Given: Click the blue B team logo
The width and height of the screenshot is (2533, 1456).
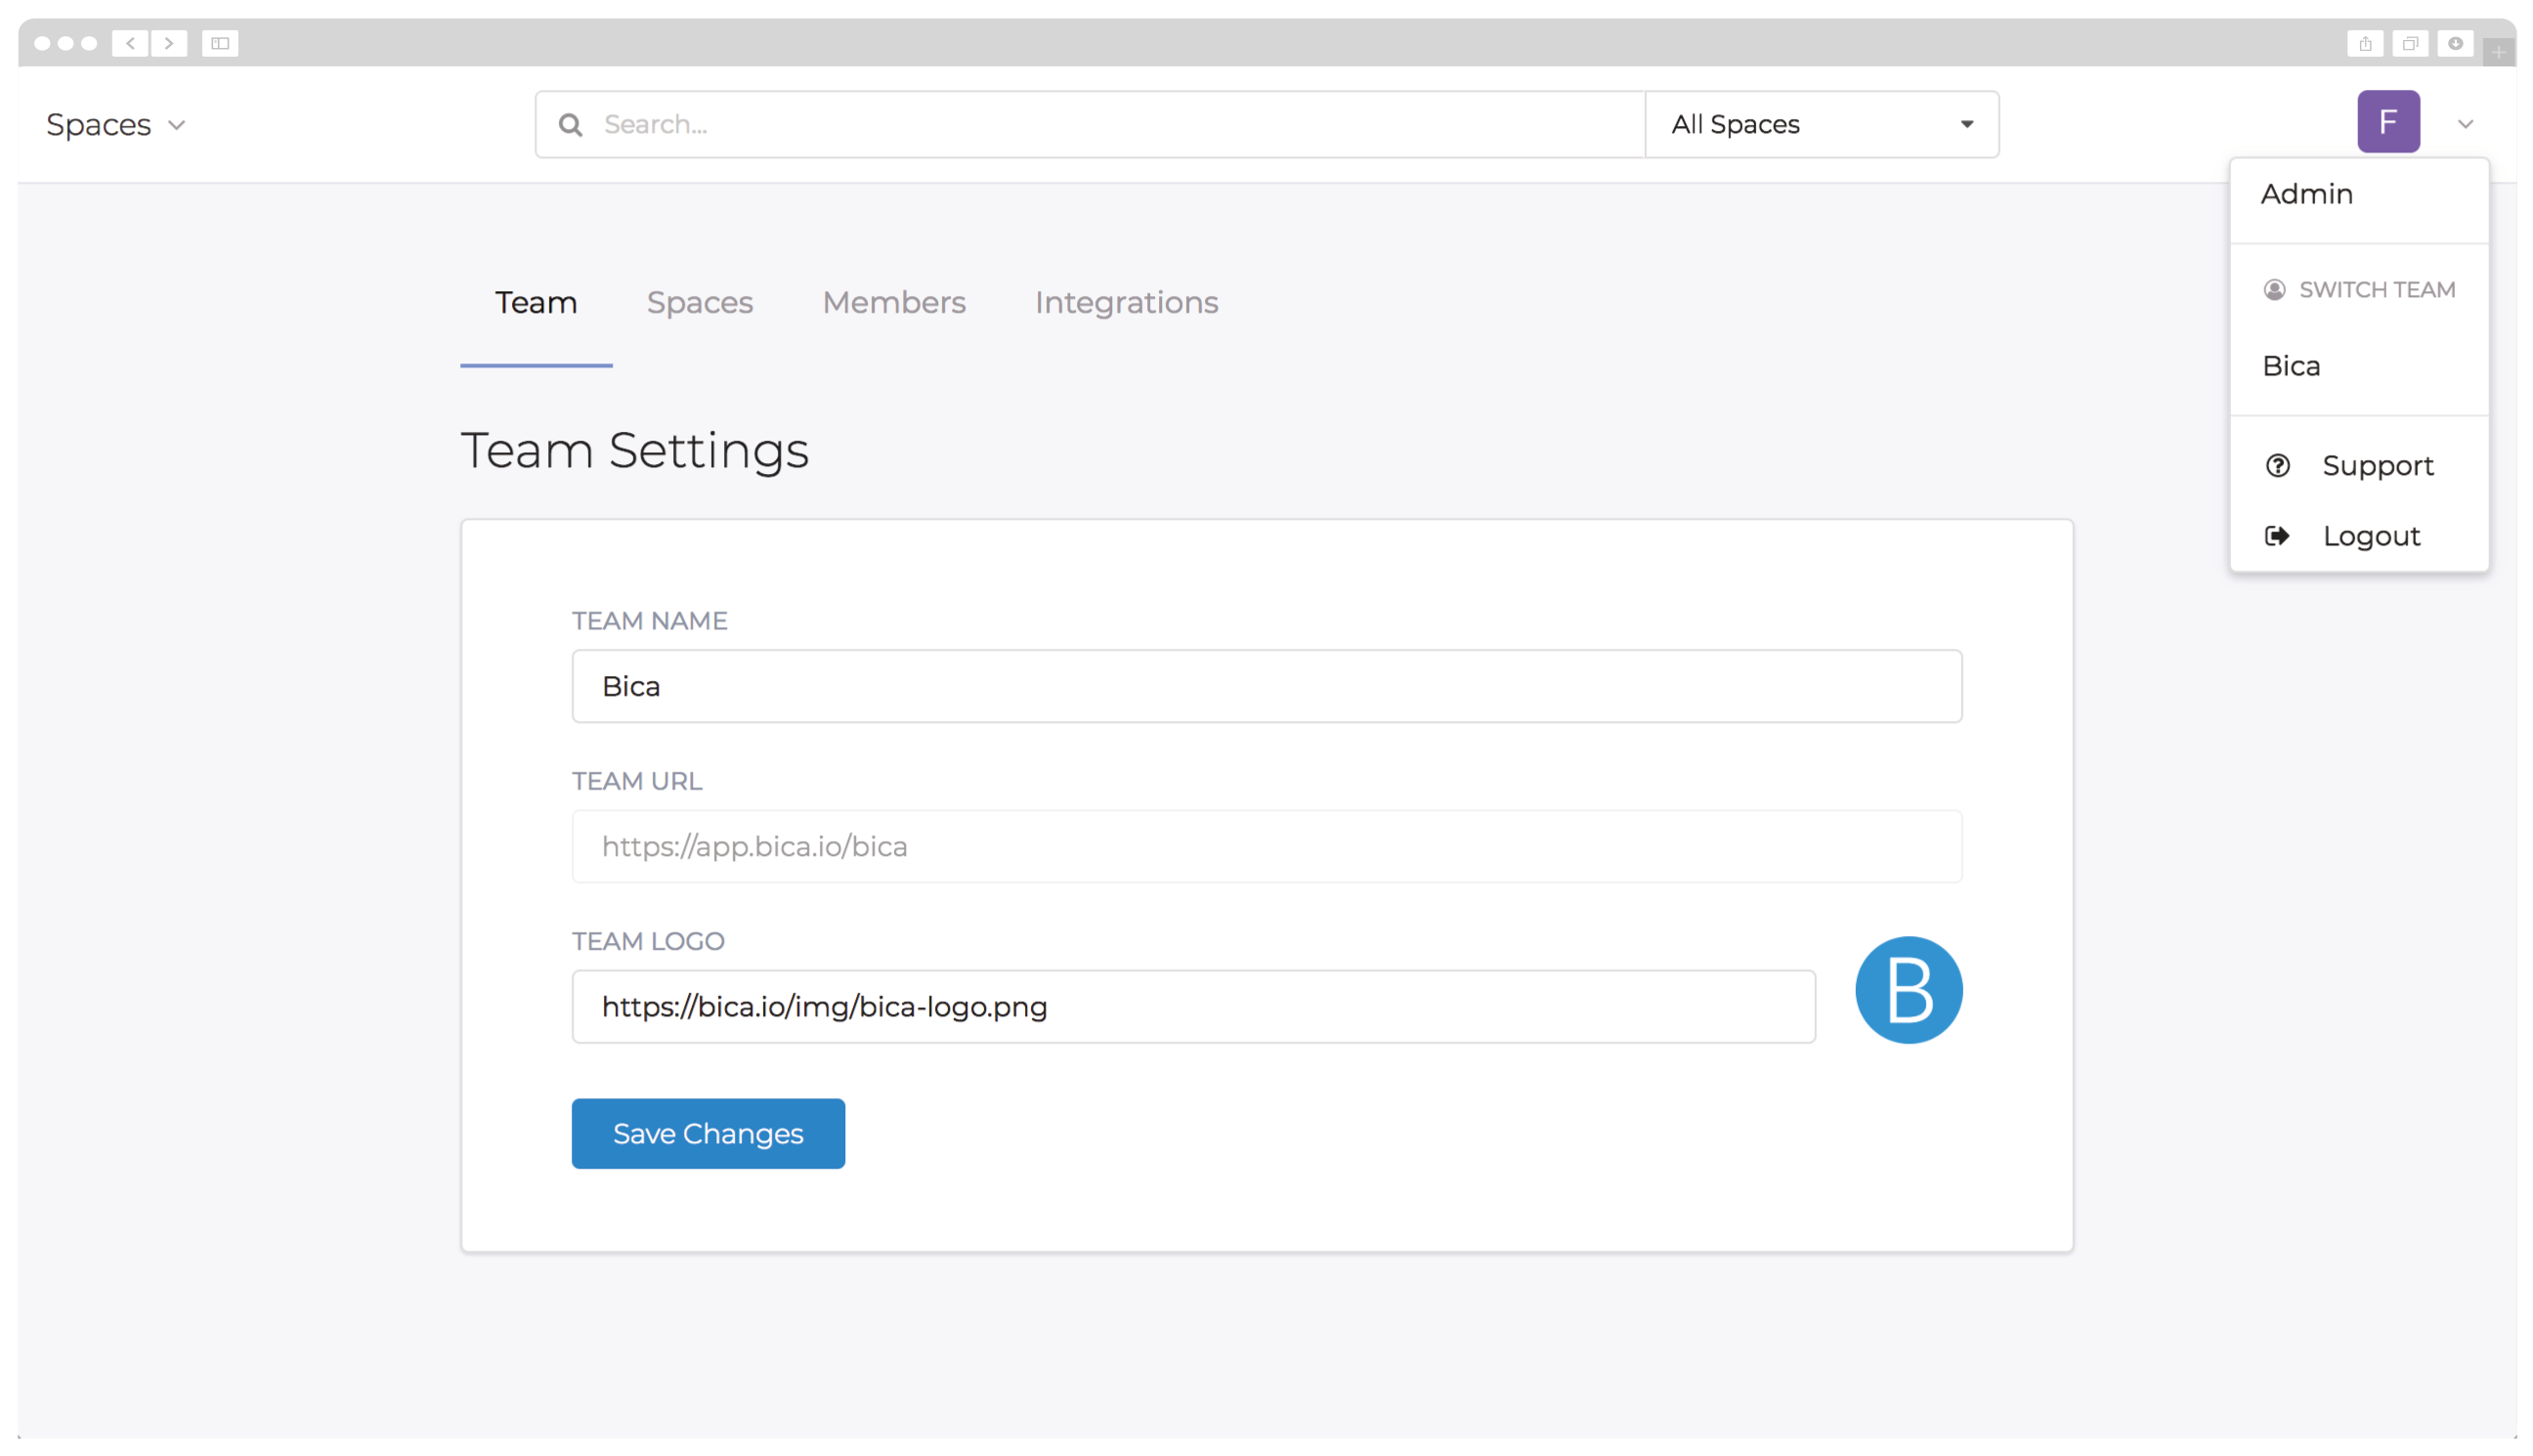Looking at the screenshot, I should [1907, 990].
